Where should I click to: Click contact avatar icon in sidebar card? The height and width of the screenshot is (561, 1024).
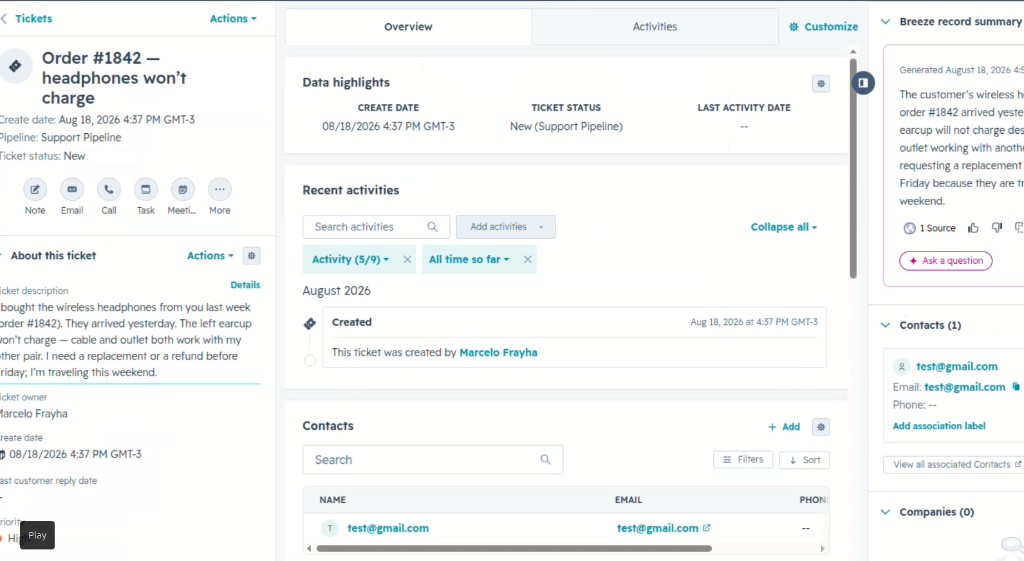902,366
